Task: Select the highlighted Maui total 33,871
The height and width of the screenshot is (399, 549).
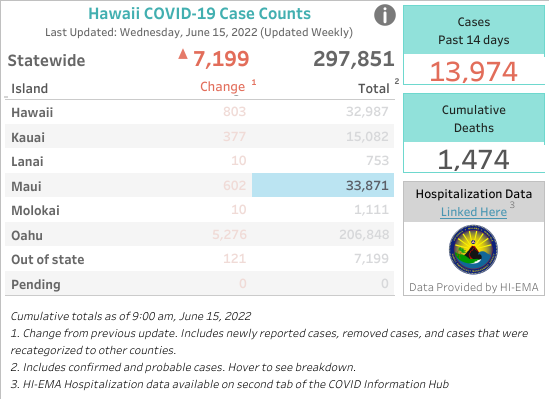Action: [323, 185]
